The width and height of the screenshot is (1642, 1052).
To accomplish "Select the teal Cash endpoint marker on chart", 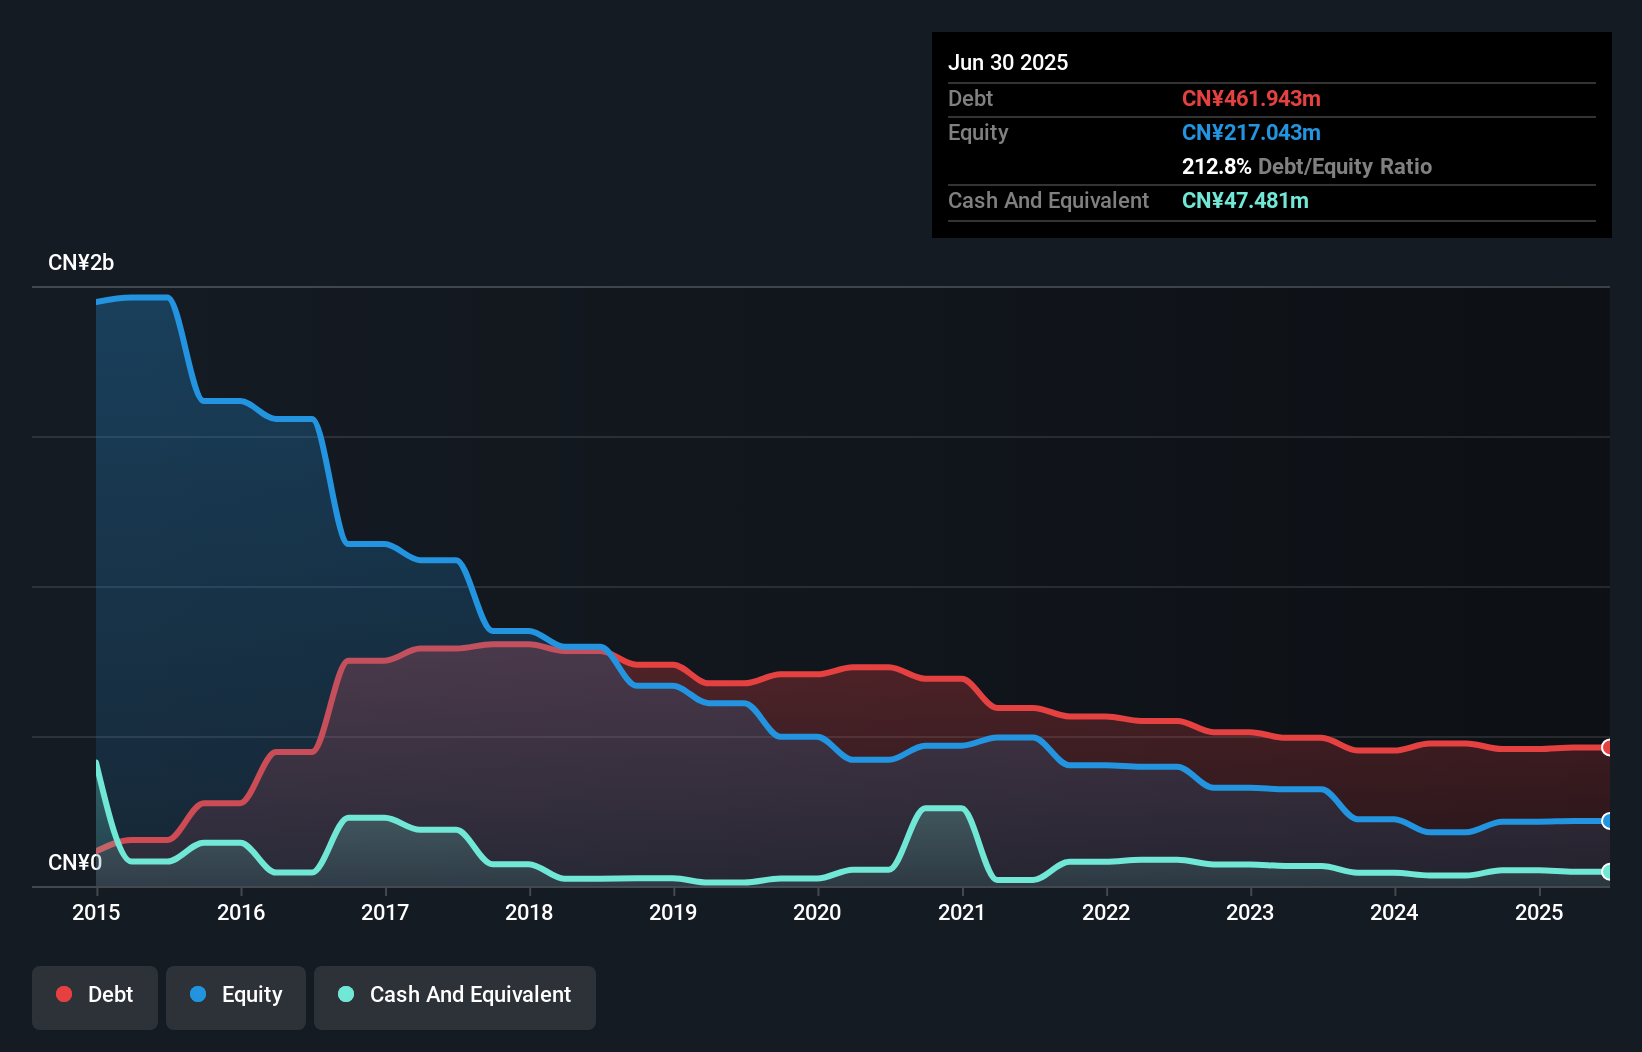I will (1607, 871).
